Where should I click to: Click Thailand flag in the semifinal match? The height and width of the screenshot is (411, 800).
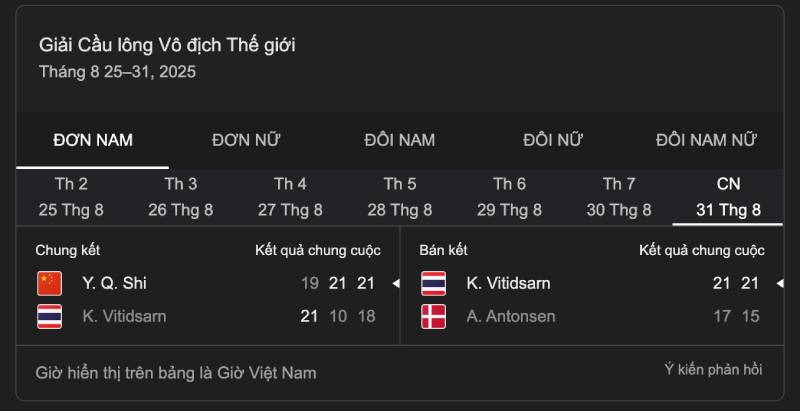[x=433, y=283]
